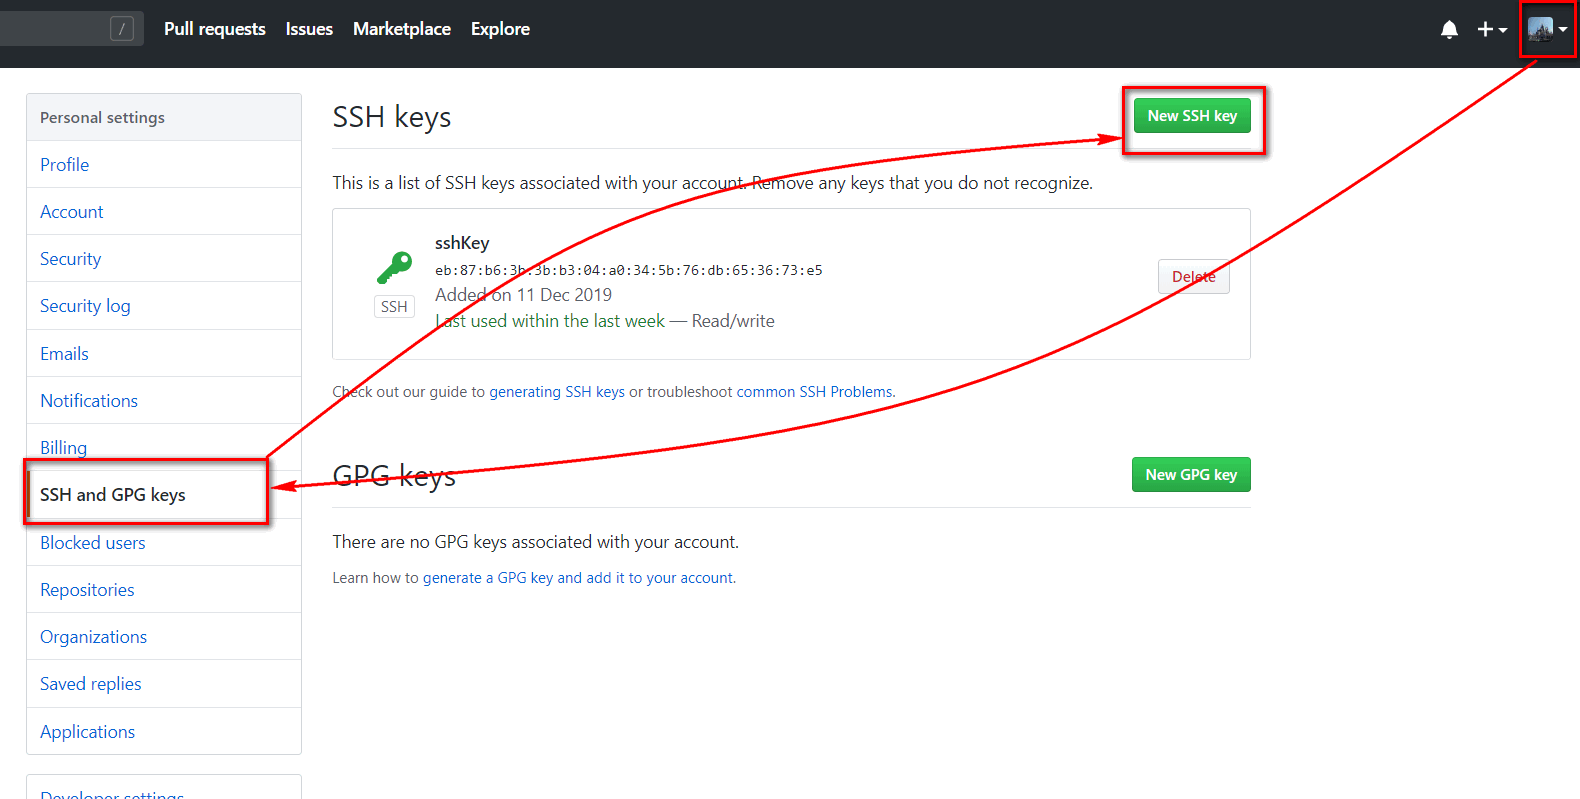The width and height of the screenshot is (1580, 799).
Task: Open Organizations settings
Action: pyautogui.click(x=164, y=637)
